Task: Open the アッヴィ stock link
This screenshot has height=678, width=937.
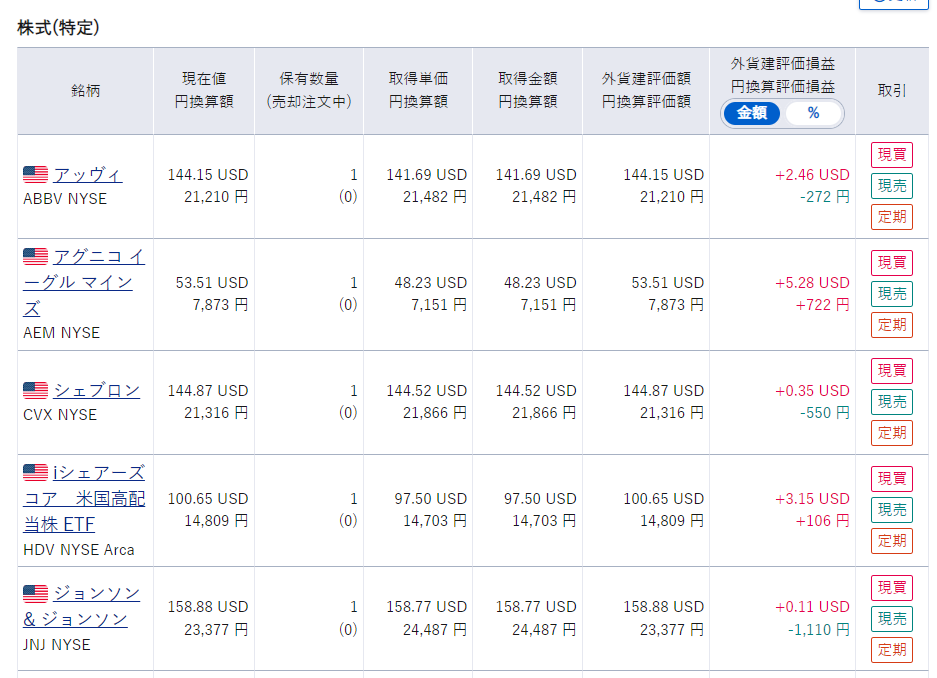Action: pyautogui.click(x=88, y=174)
